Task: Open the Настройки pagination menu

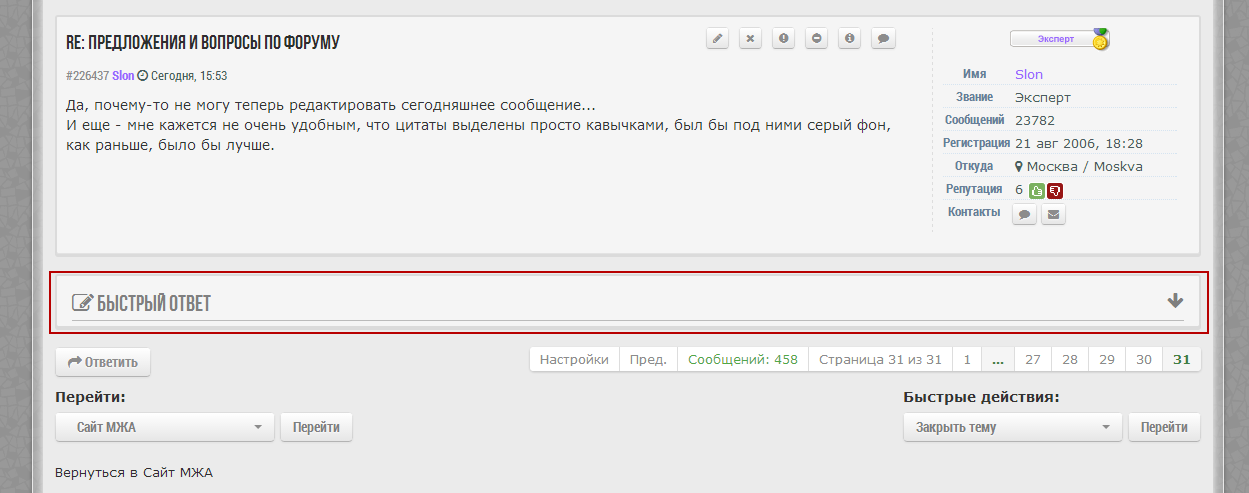Action: tap(574, 360)
